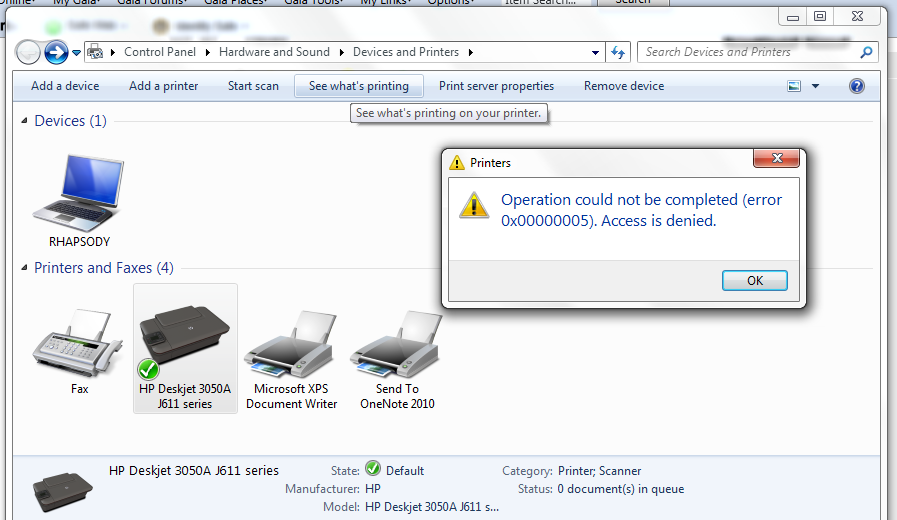Screen dimensions: 897x520
Task: Click the Refresh button beside address bar
Action: [x=618, y=53]
